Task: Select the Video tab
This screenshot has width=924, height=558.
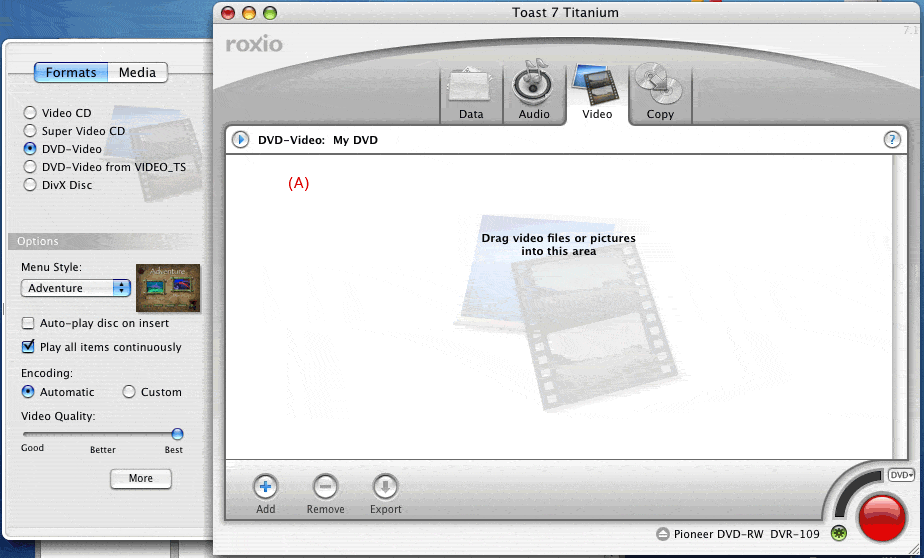Action: [x=597, y=94]
